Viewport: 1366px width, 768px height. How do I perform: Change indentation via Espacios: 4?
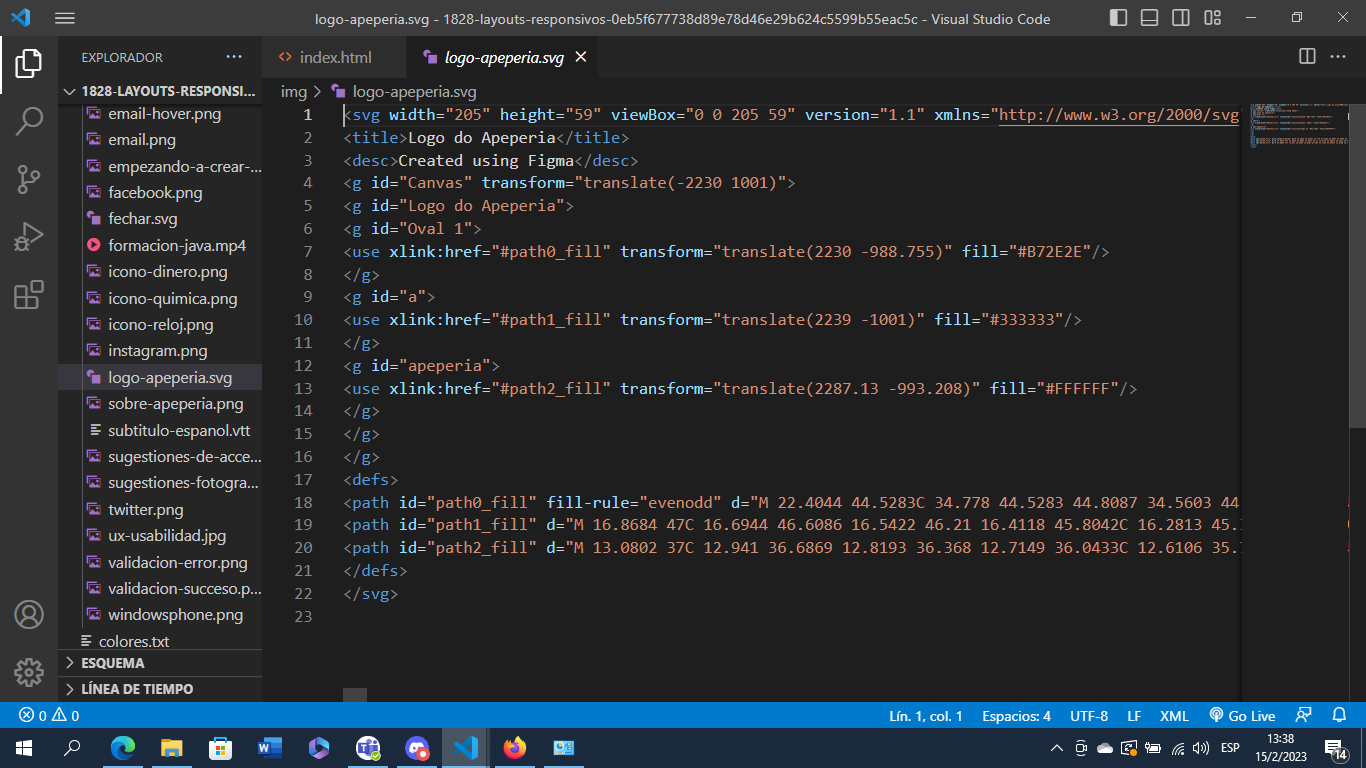tap(1016, 716)
